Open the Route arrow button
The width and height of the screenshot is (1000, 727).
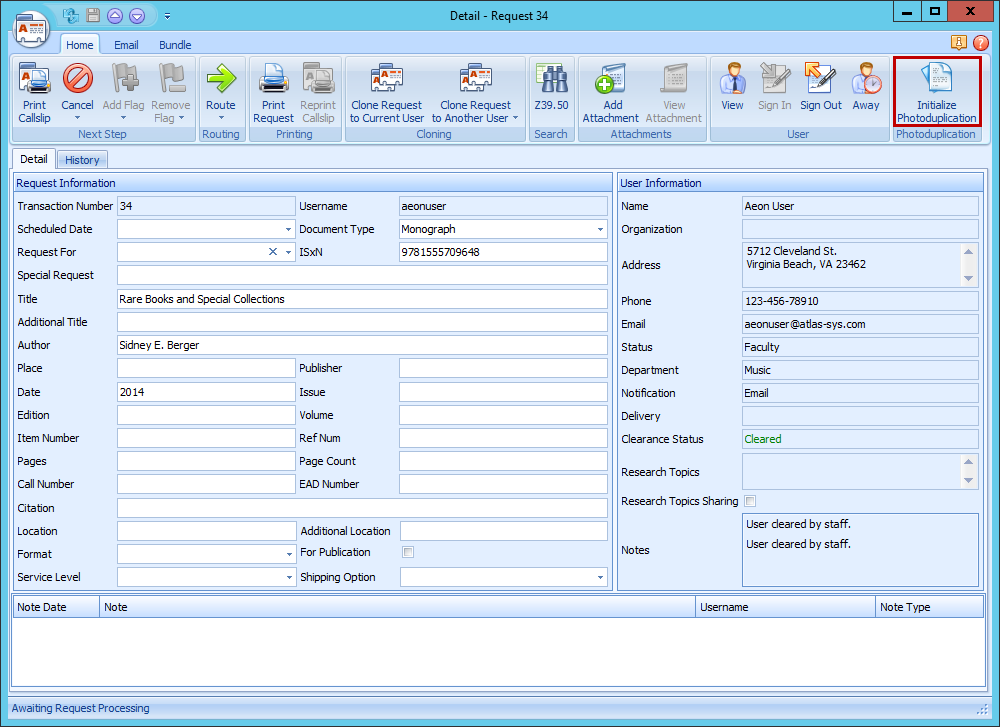coord(220,80)
